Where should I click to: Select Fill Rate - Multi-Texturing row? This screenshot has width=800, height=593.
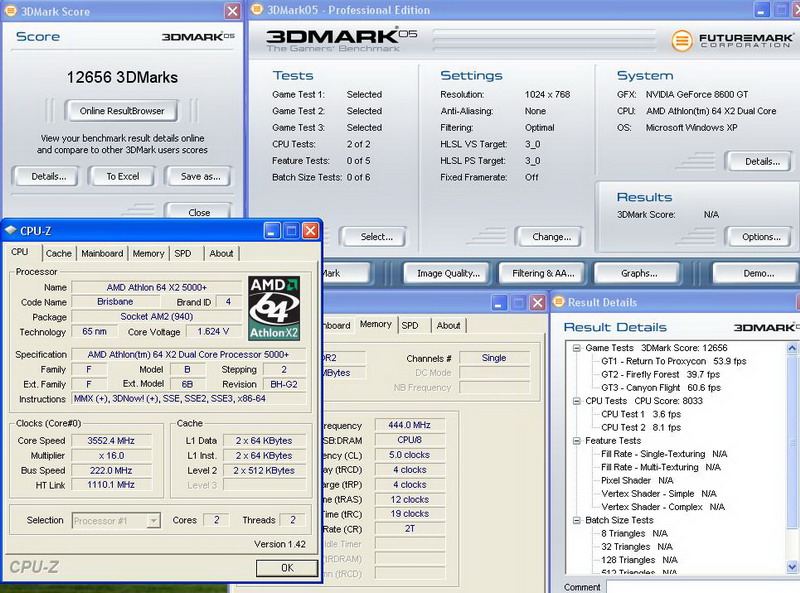pyautogui.click(x=661, y=467)
